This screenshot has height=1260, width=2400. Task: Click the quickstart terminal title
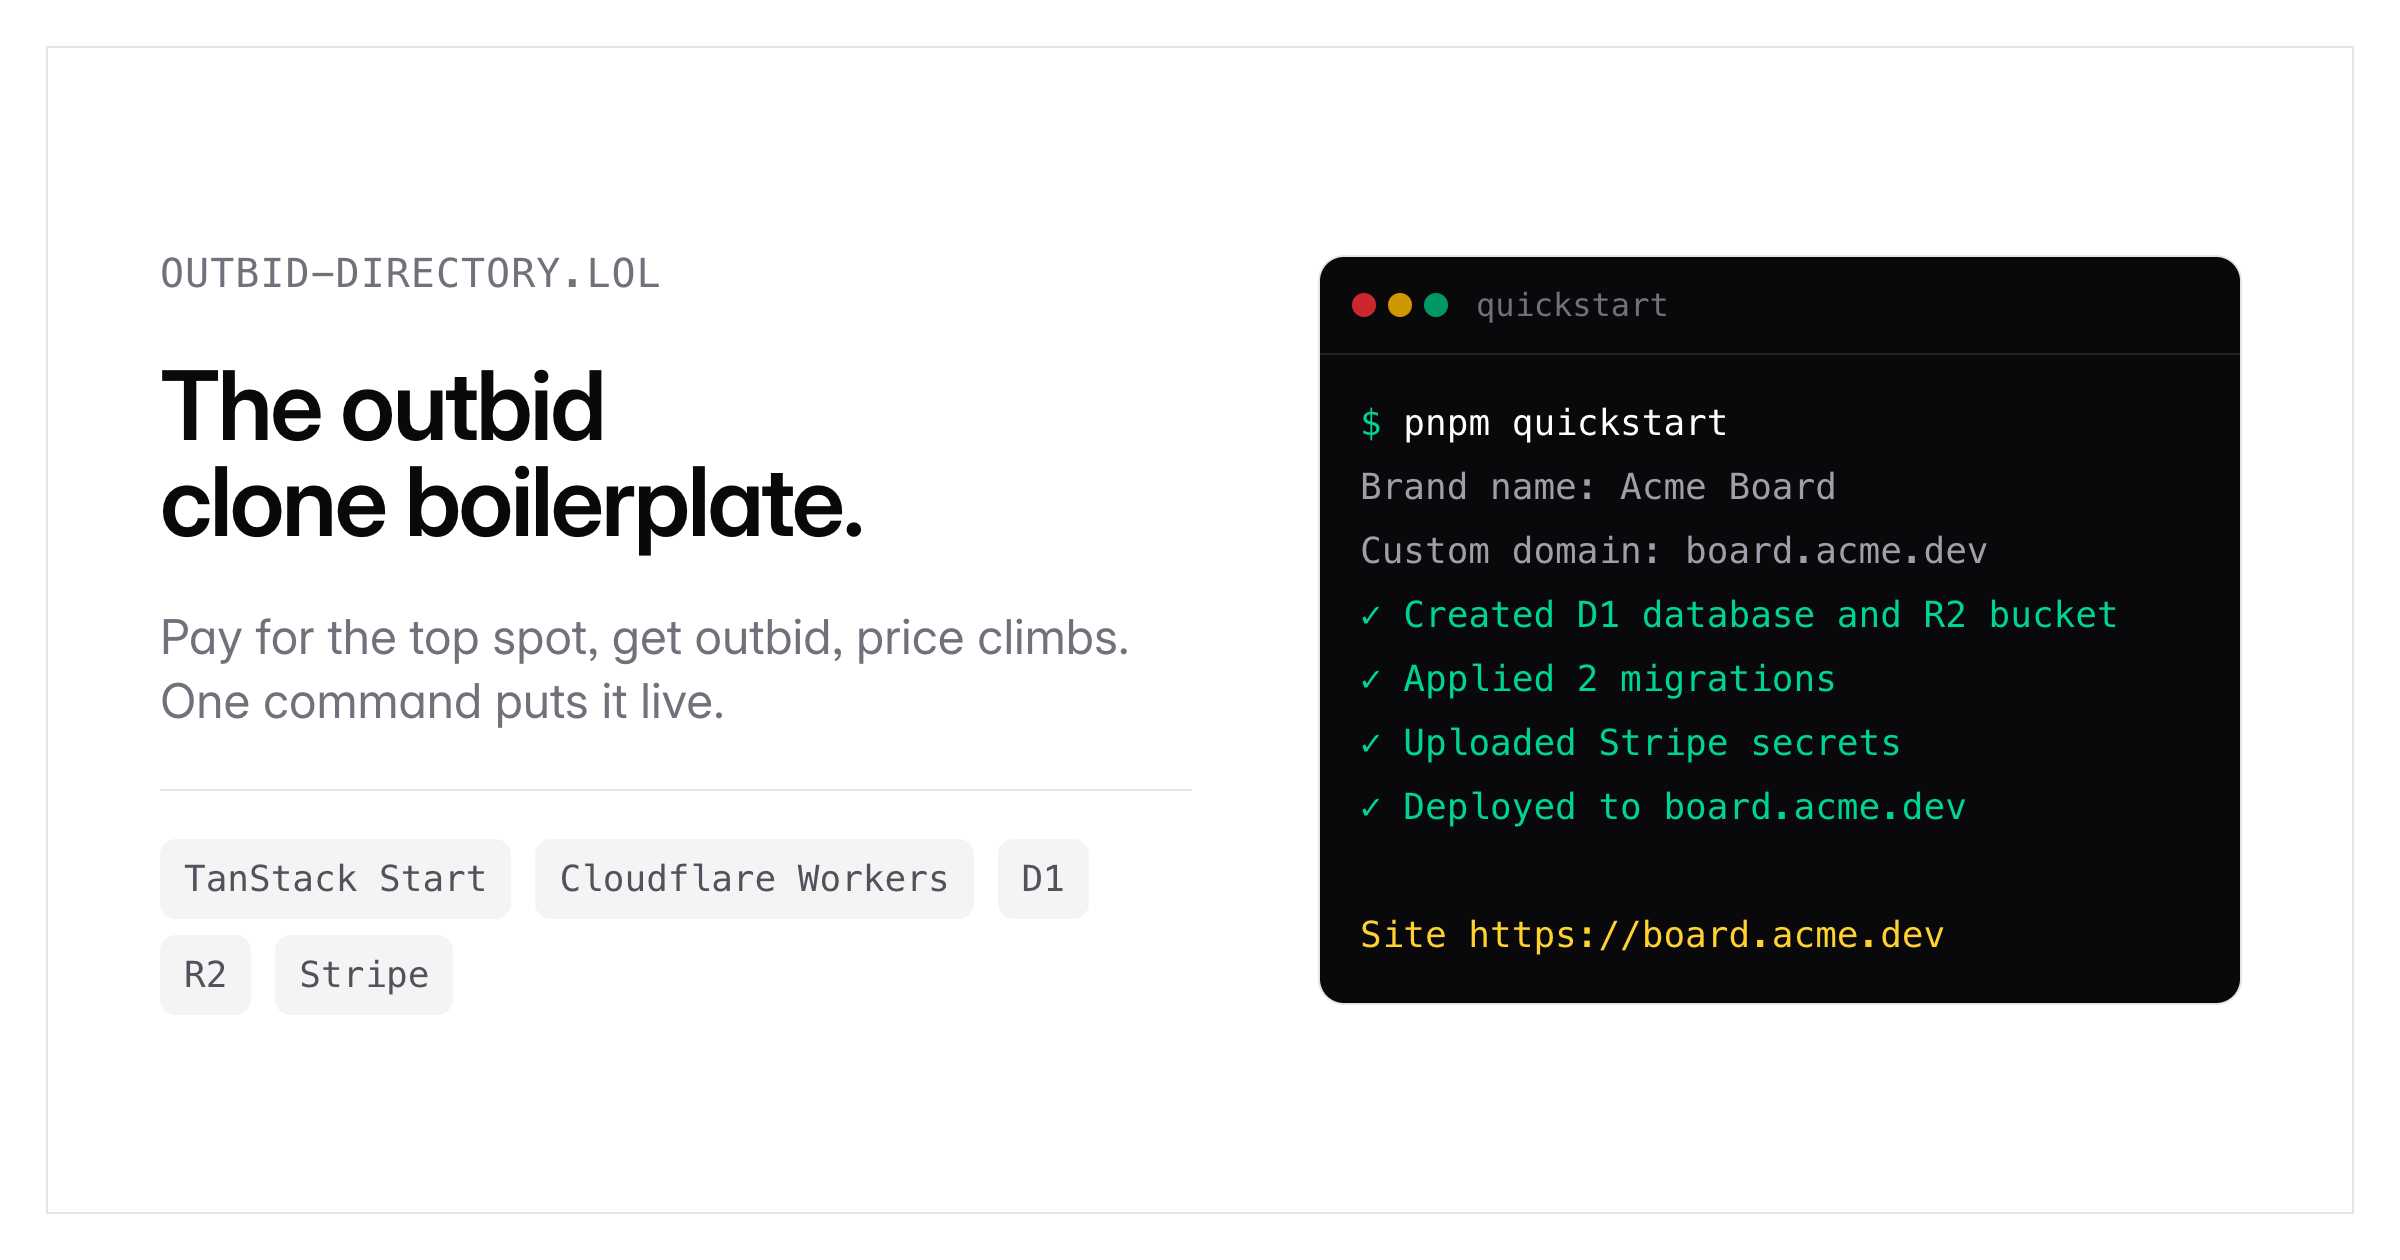pos(1572,305)
